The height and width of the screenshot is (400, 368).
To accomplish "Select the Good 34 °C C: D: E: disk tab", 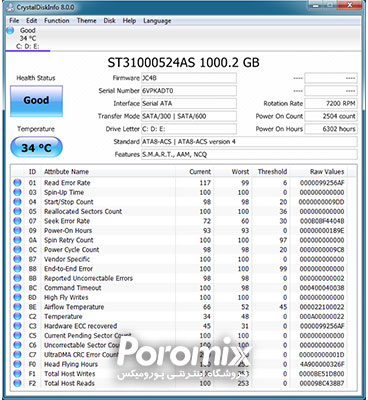I will pos(28,38).
